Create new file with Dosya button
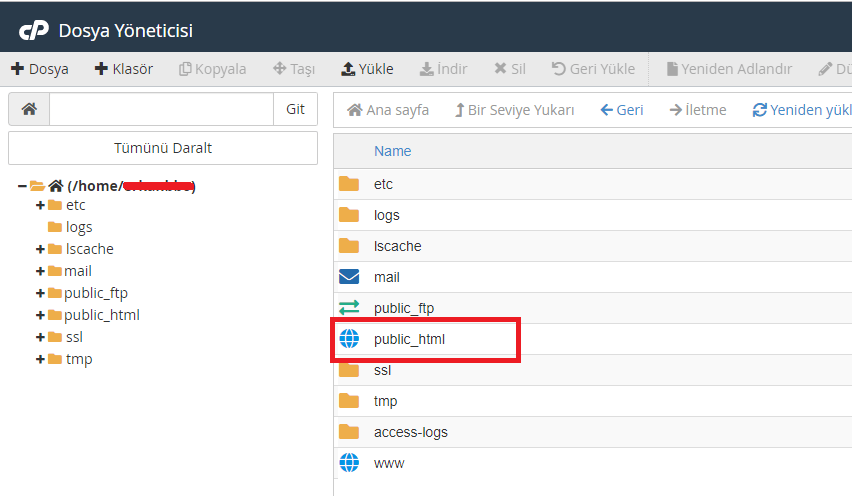 point(40,69)
